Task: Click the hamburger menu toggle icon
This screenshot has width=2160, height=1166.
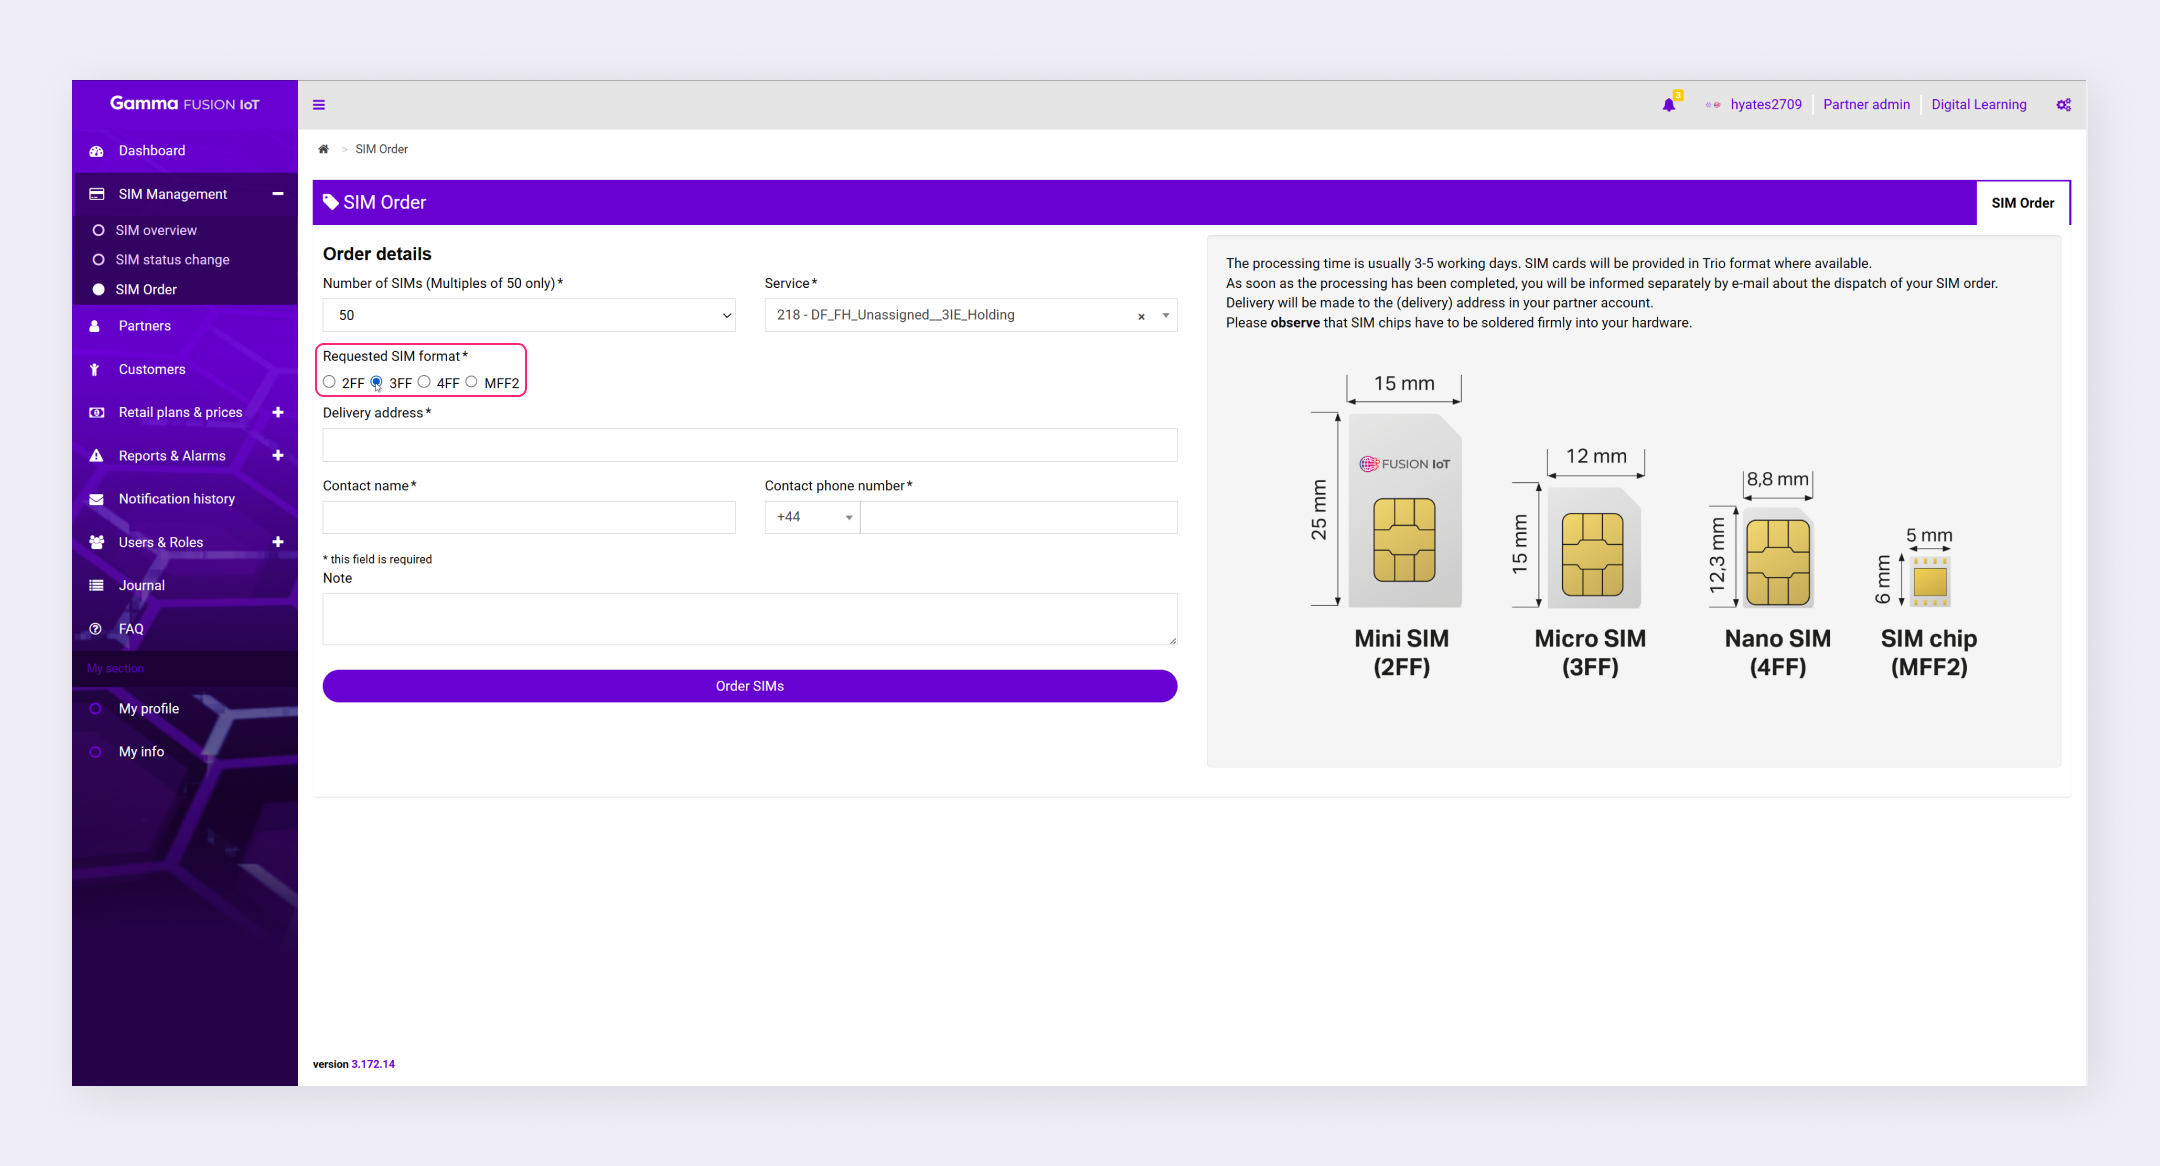Action: 319,105
